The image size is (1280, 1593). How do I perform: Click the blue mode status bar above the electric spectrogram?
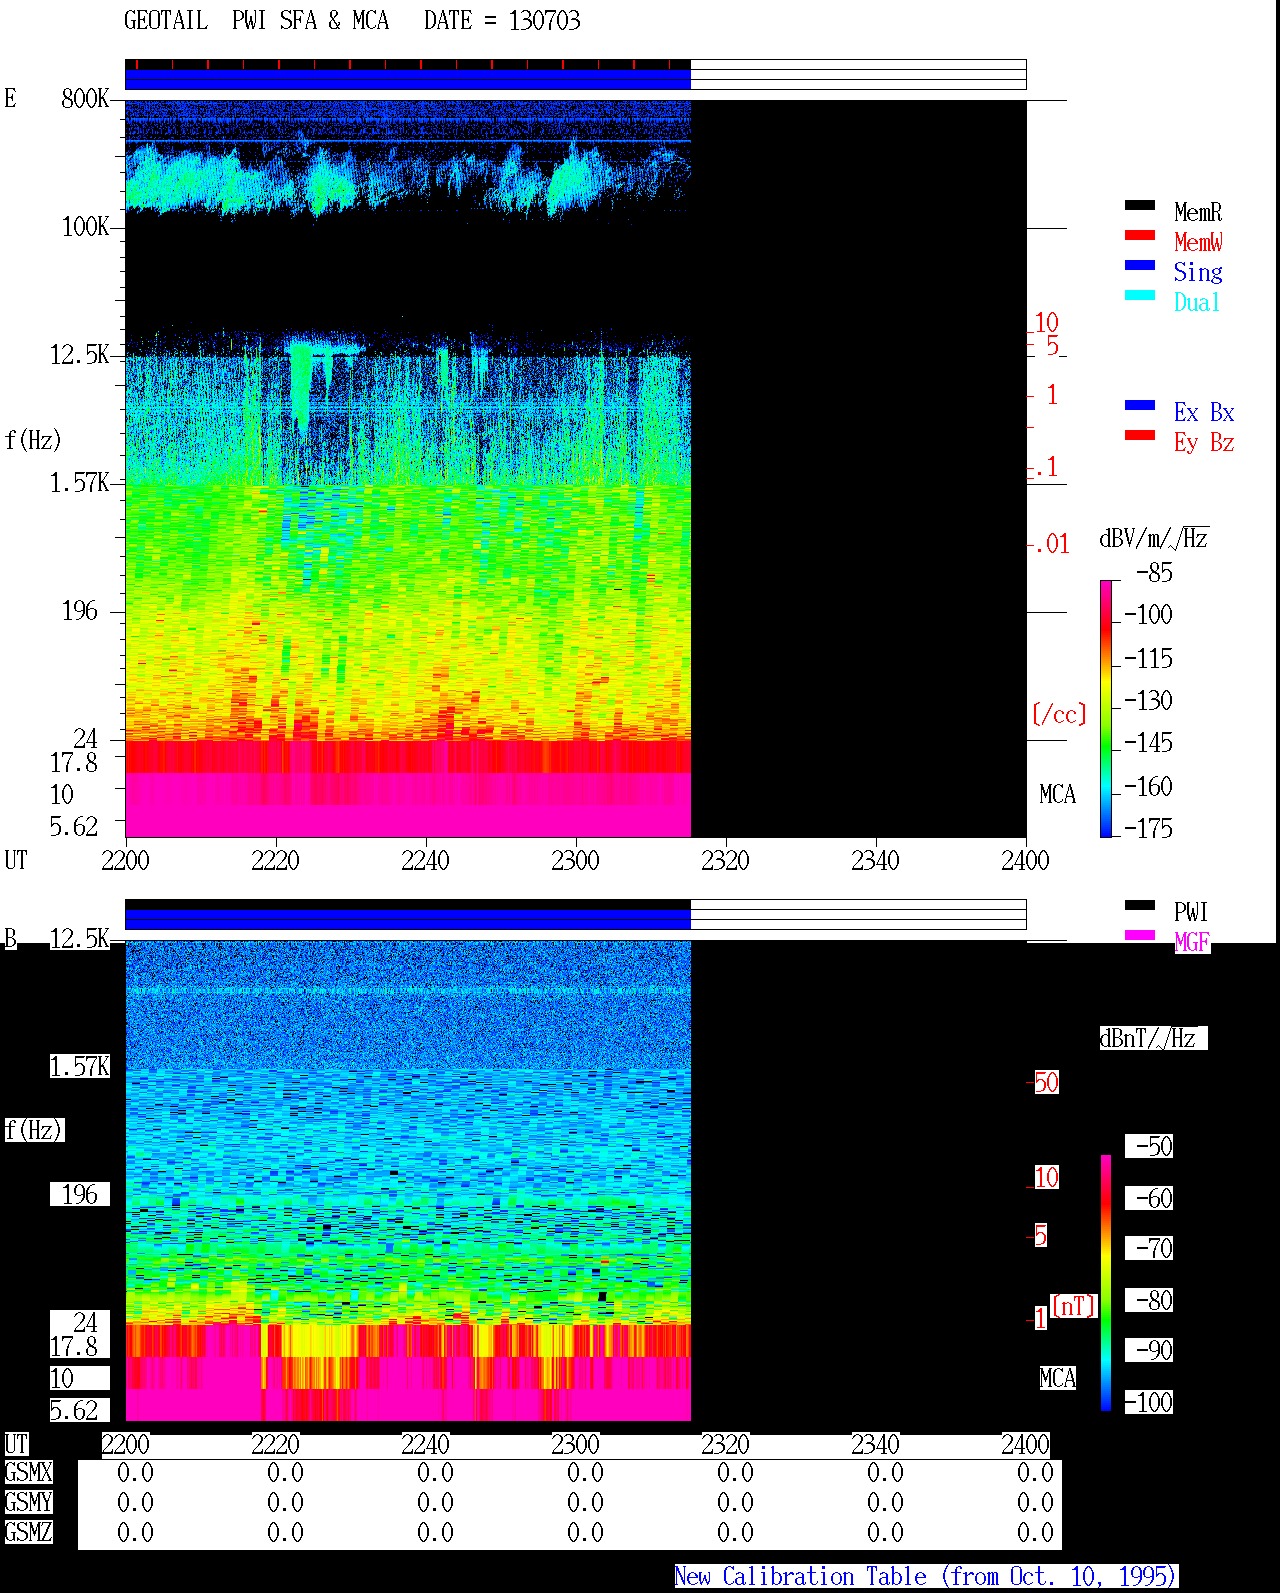pyautogui.click(x=408, y=79)
